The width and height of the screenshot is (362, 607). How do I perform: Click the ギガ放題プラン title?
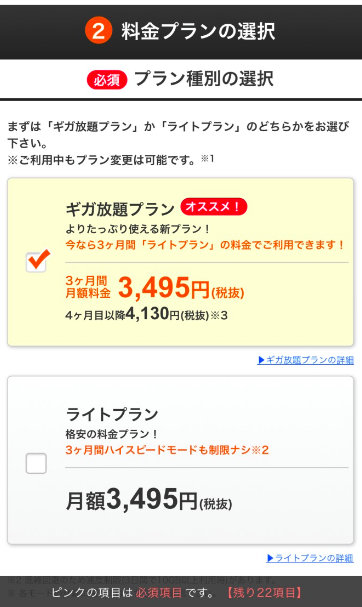(120, 209)
